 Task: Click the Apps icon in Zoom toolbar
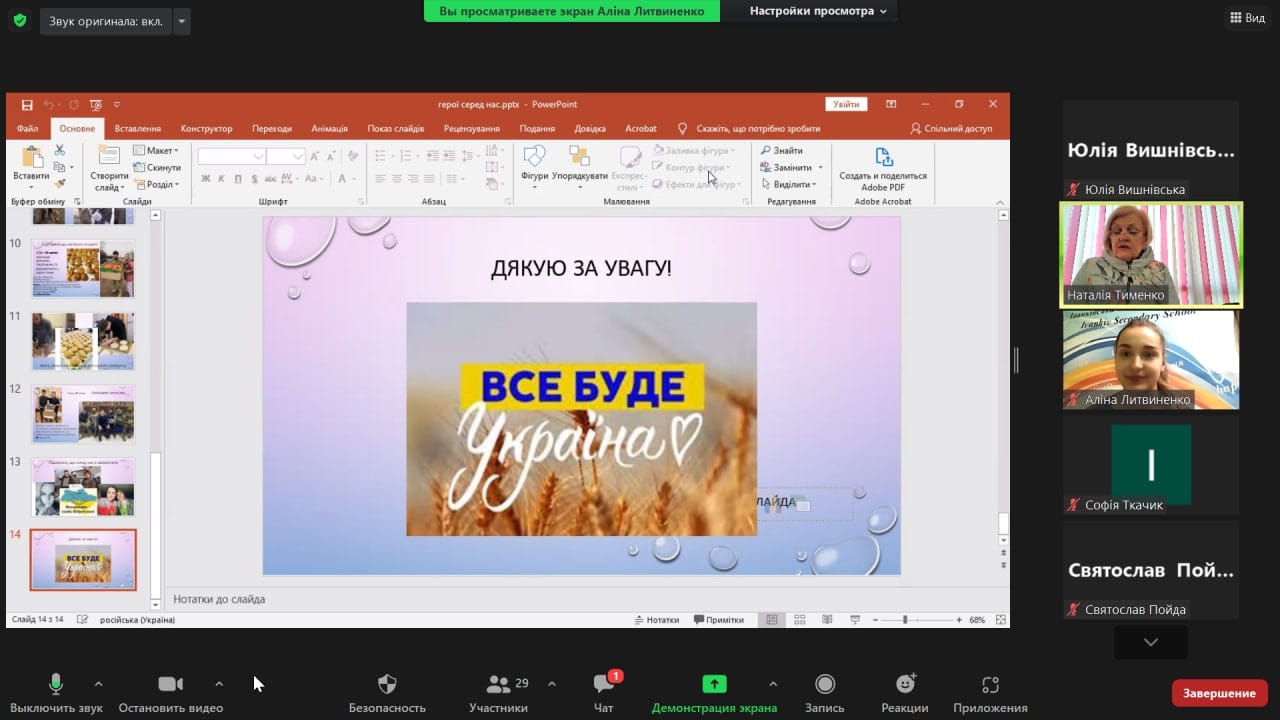tap(990, 685)
